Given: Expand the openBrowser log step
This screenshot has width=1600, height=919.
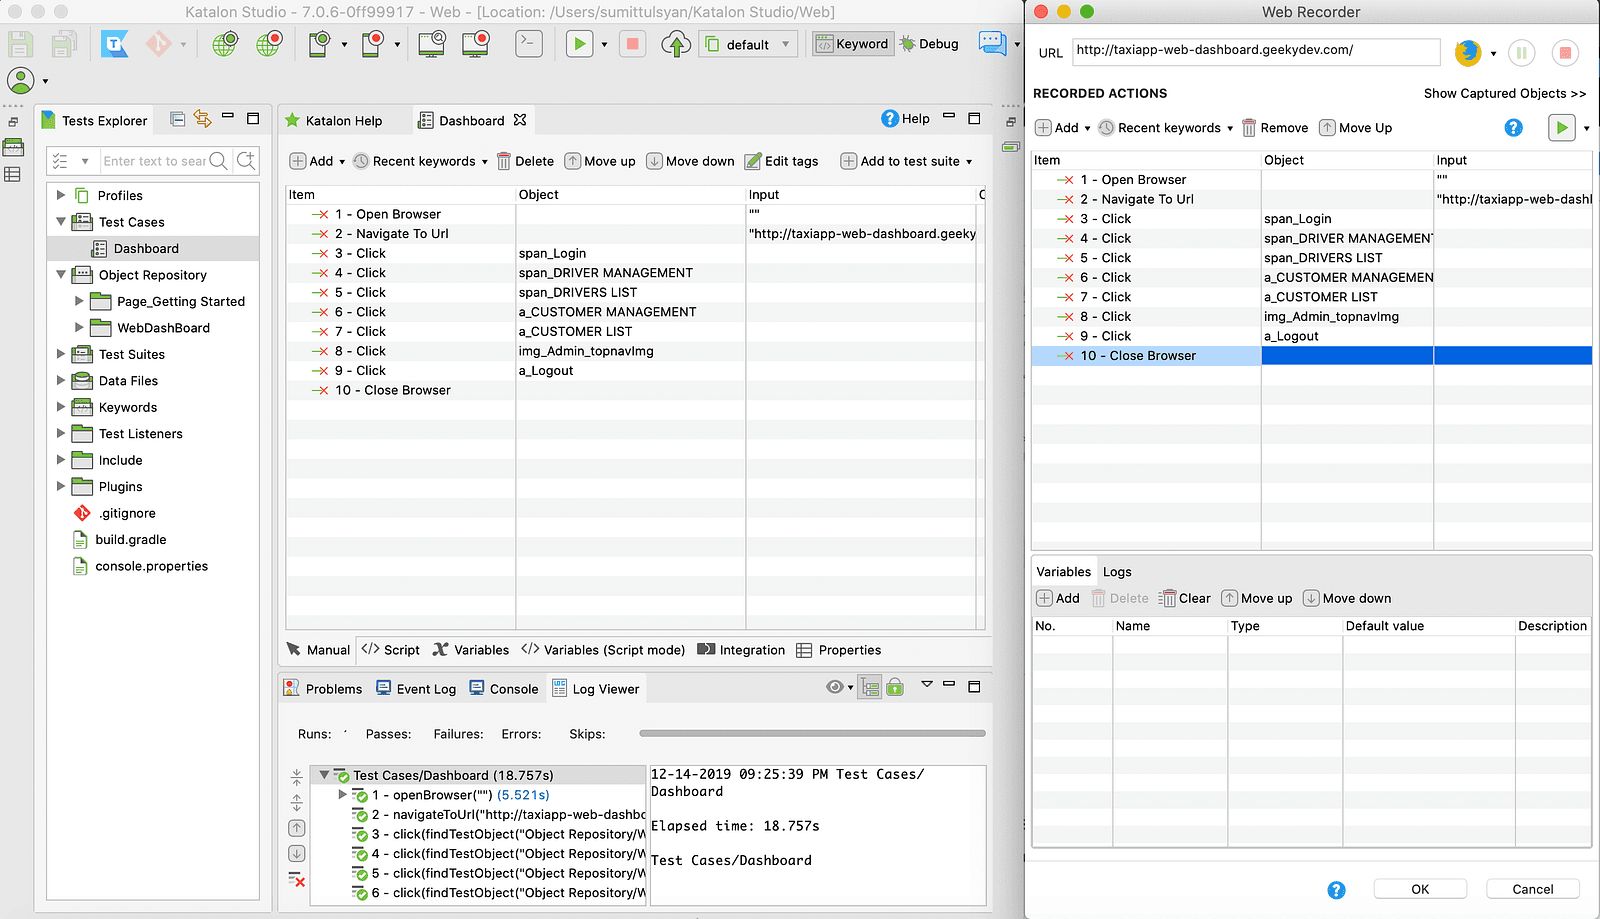Looking at the screenshot, I should pos(343,795).
